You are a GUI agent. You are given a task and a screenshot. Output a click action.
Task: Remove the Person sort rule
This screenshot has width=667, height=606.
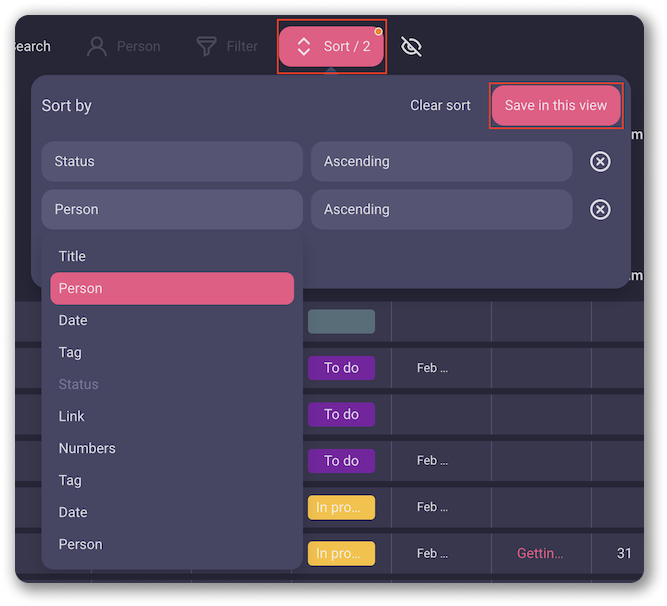600,209
